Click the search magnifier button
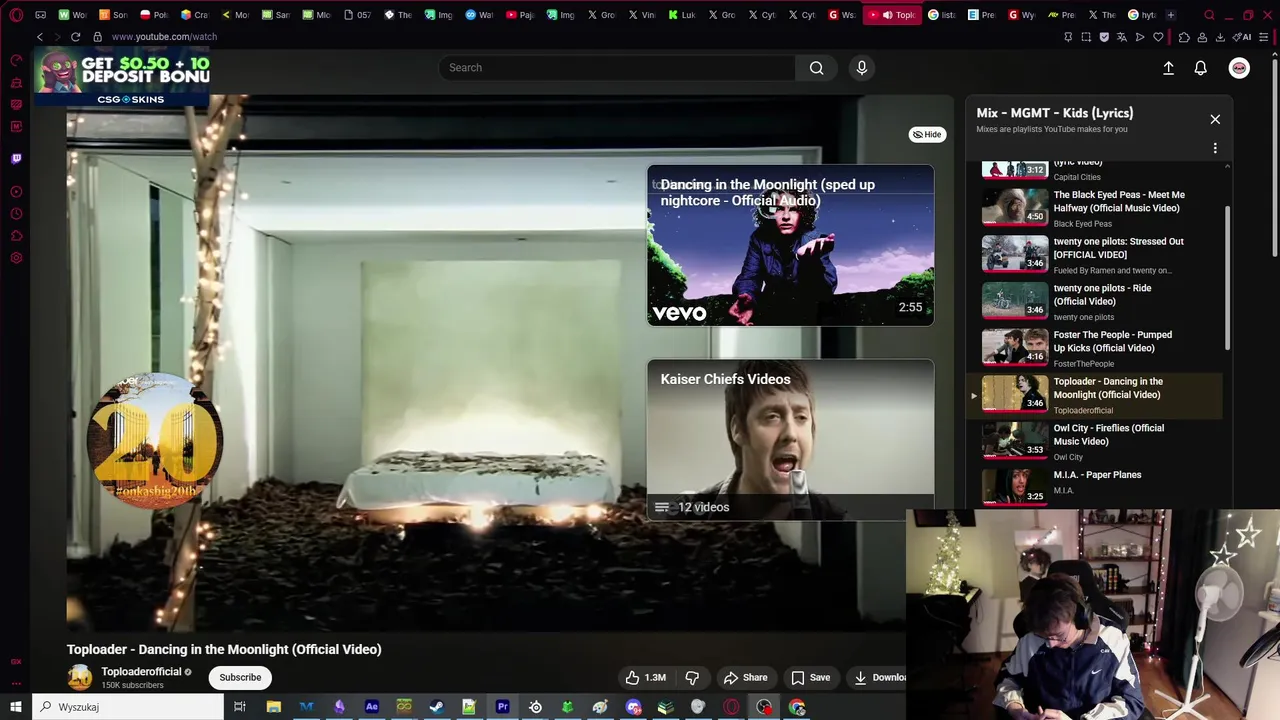The width and height of the screenshot is (1280, 720). click(x=817, y=68)
